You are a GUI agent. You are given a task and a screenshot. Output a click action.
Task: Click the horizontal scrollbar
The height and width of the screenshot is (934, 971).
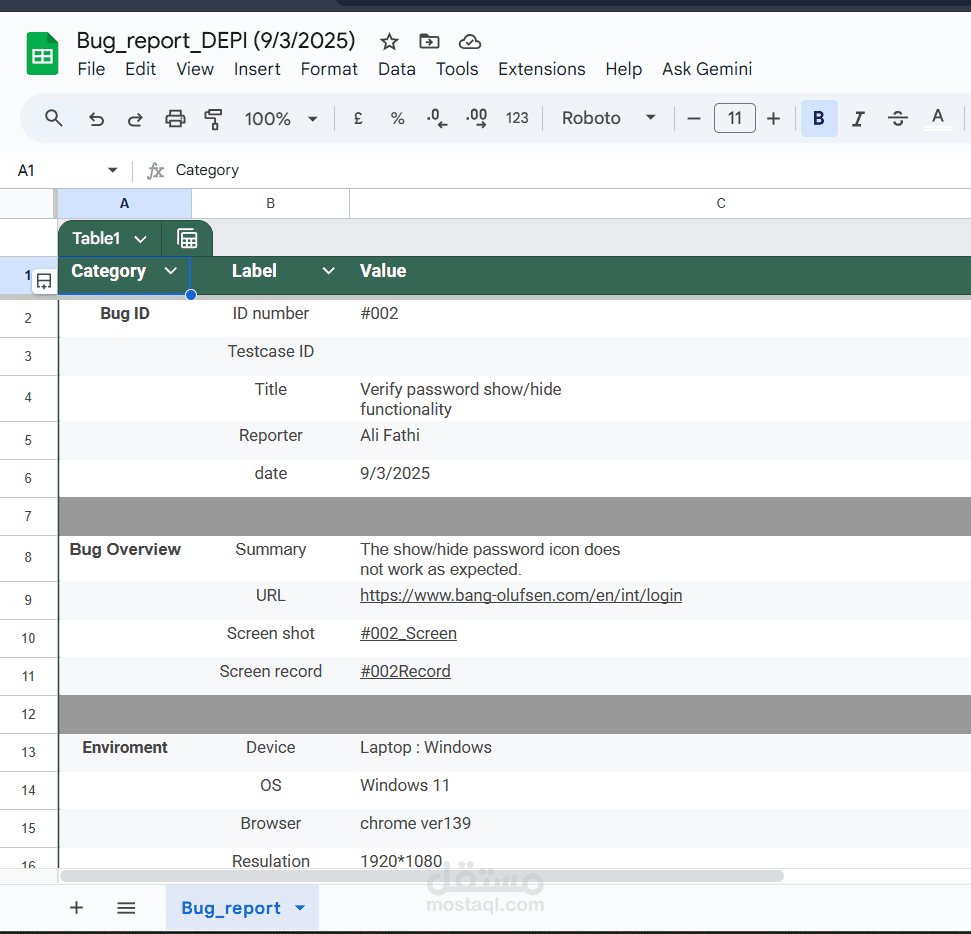click(422, 876)
